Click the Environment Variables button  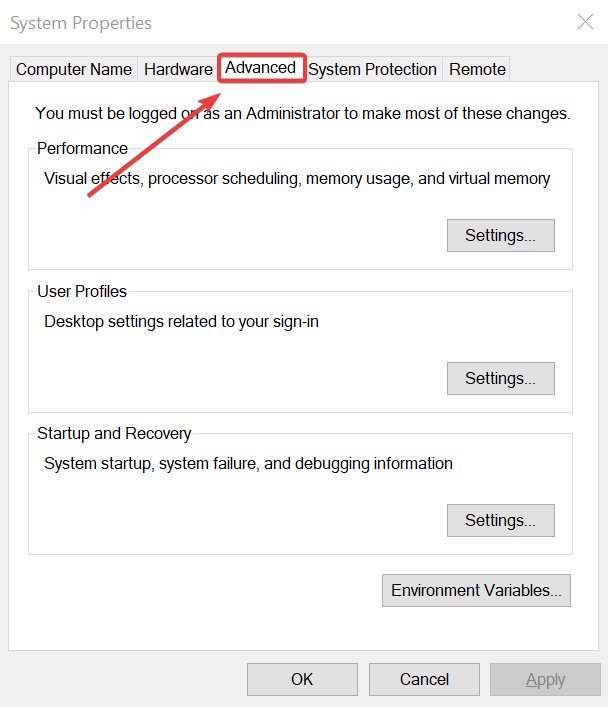tap(476, 590)
